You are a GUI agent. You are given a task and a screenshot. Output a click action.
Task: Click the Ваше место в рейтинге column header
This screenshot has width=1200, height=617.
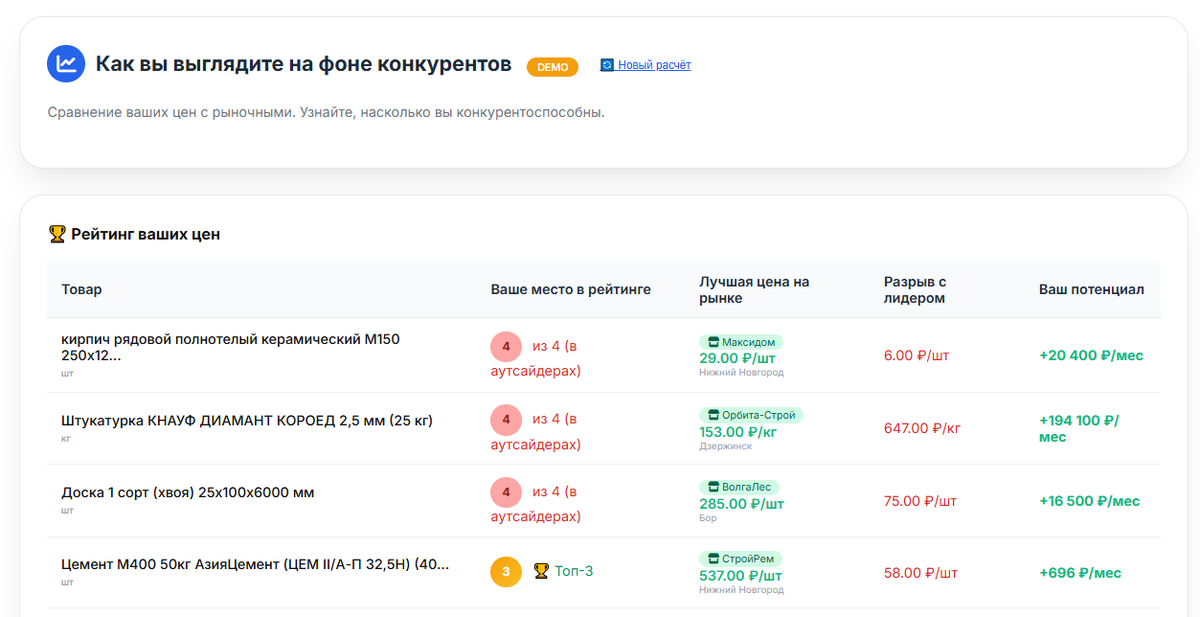pos(571,289)
